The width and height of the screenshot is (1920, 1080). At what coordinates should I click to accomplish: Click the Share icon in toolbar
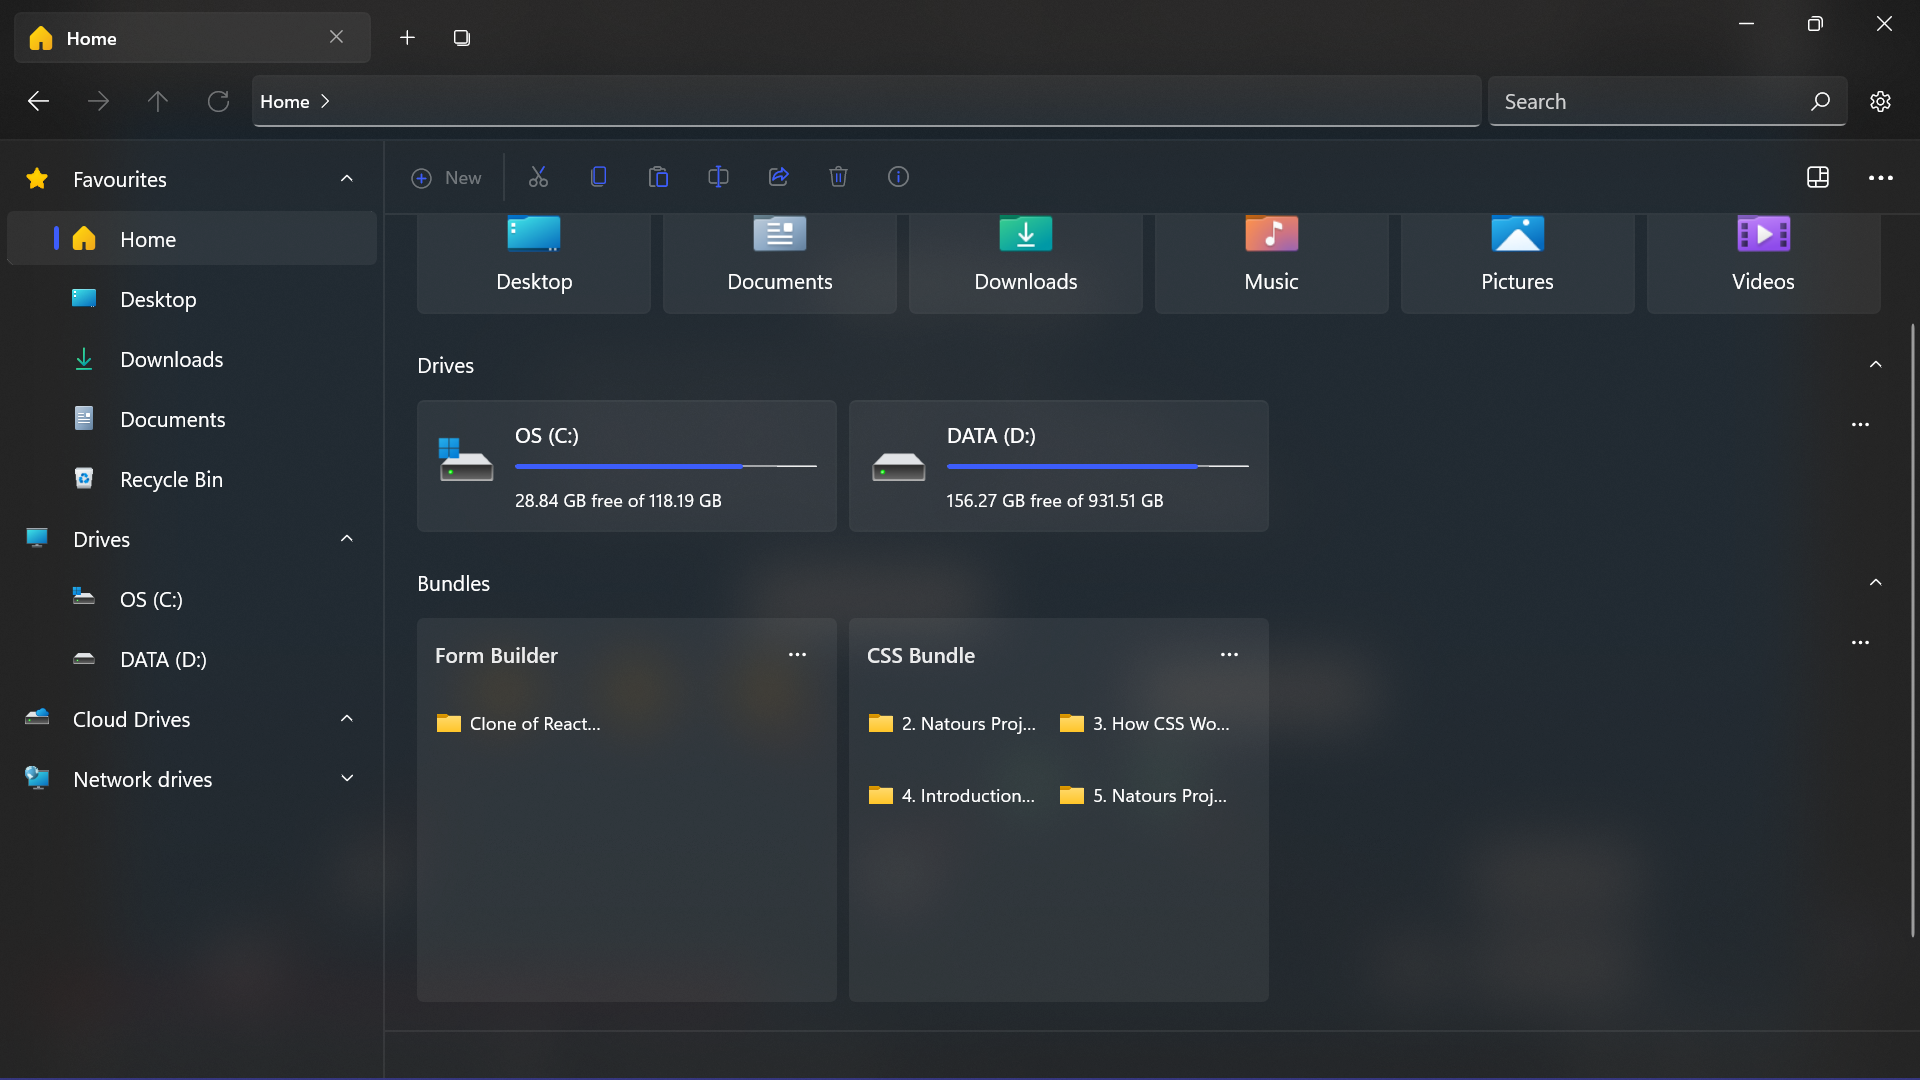click(778, 177)
